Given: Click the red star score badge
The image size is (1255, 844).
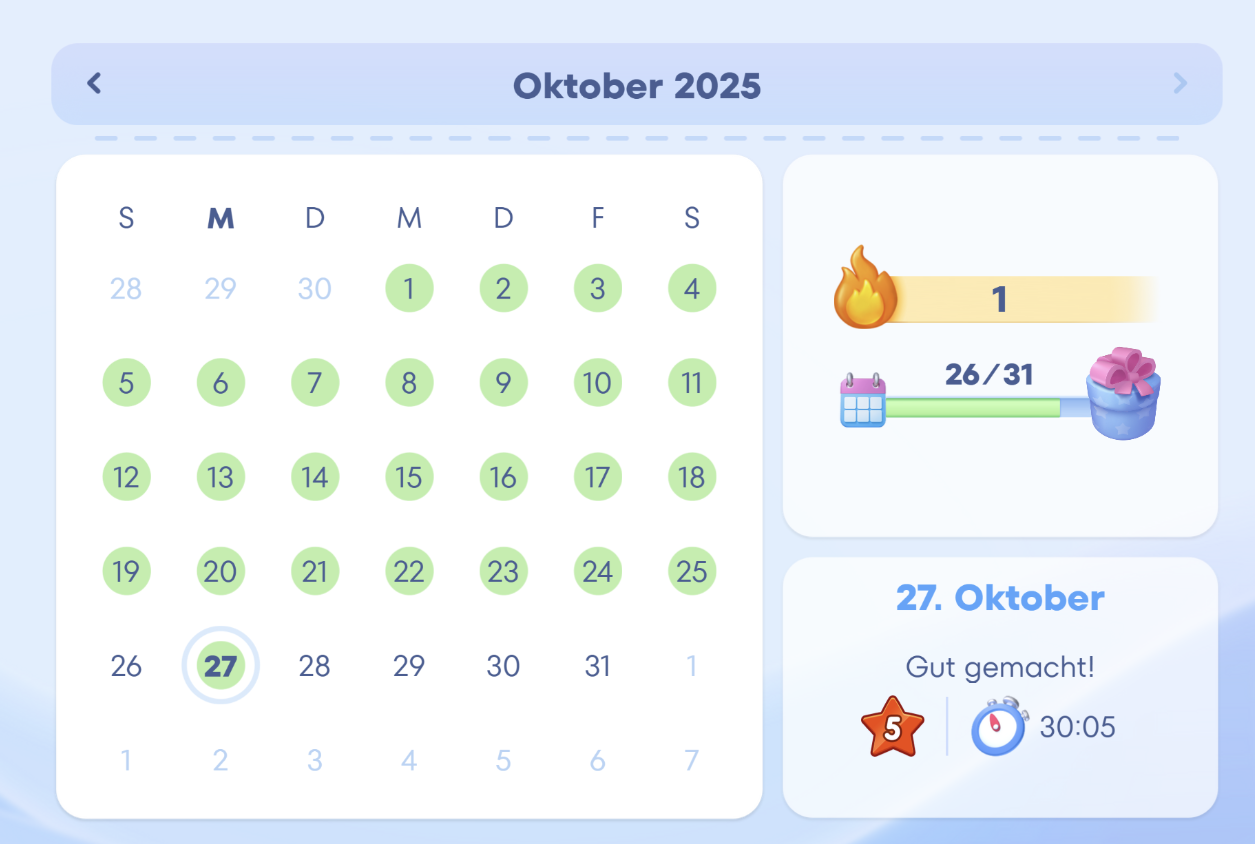Looking at the screenshot, I should tap(893, 727).
